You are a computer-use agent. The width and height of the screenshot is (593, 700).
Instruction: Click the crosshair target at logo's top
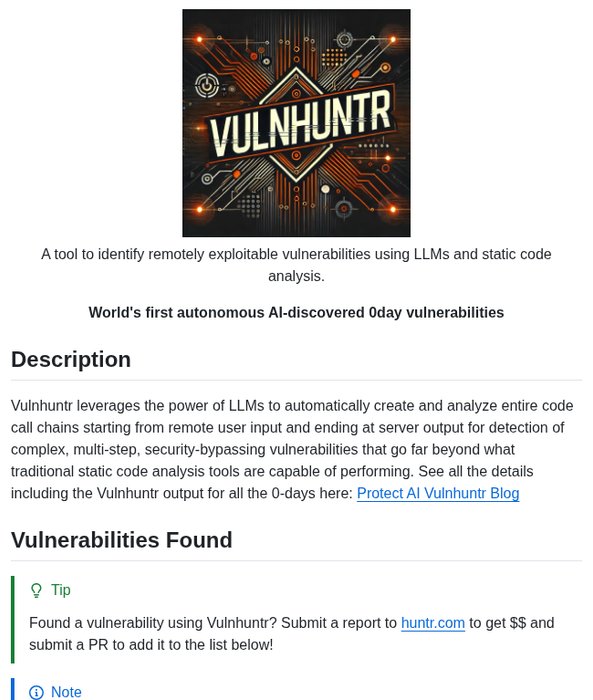coord(344,40)
